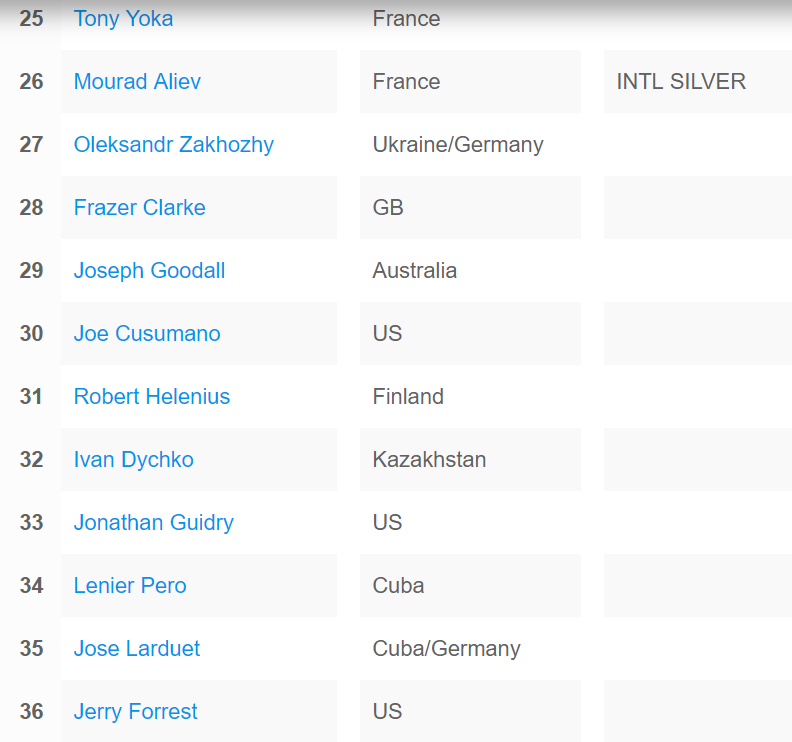Open Tony Yoka's profile link

click(123, 19)
